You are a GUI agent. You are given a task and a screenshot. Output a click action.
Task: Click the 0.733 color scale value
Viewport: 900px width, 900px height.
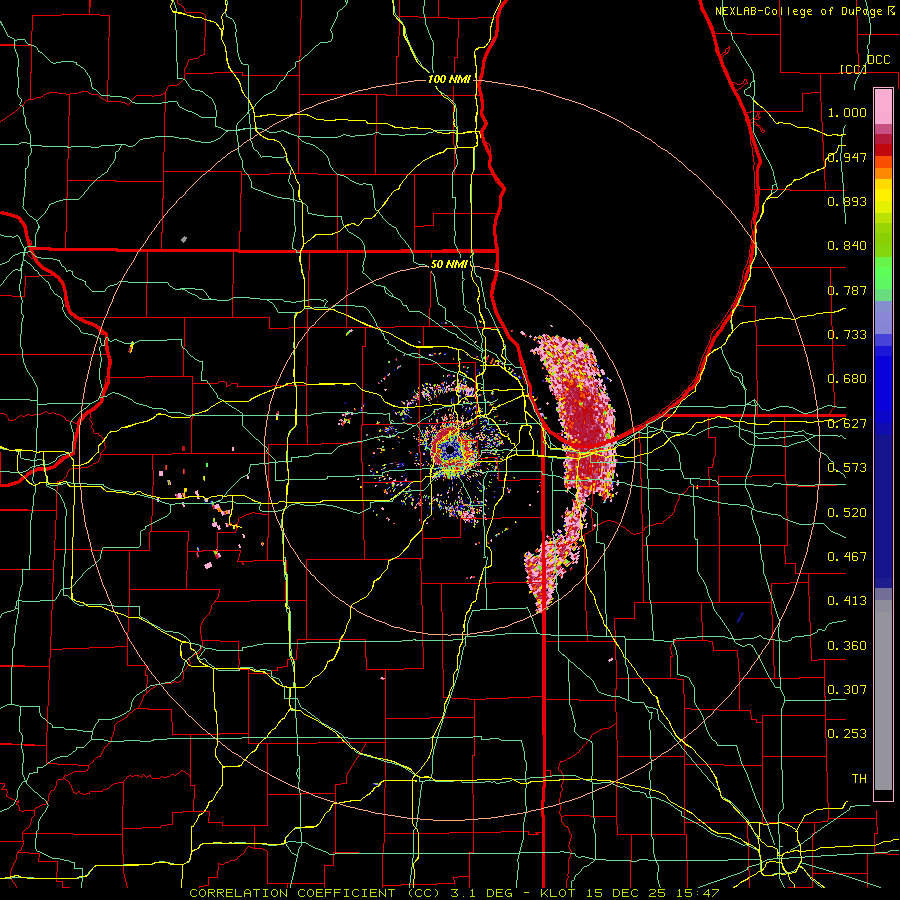(x=847, y=335)
